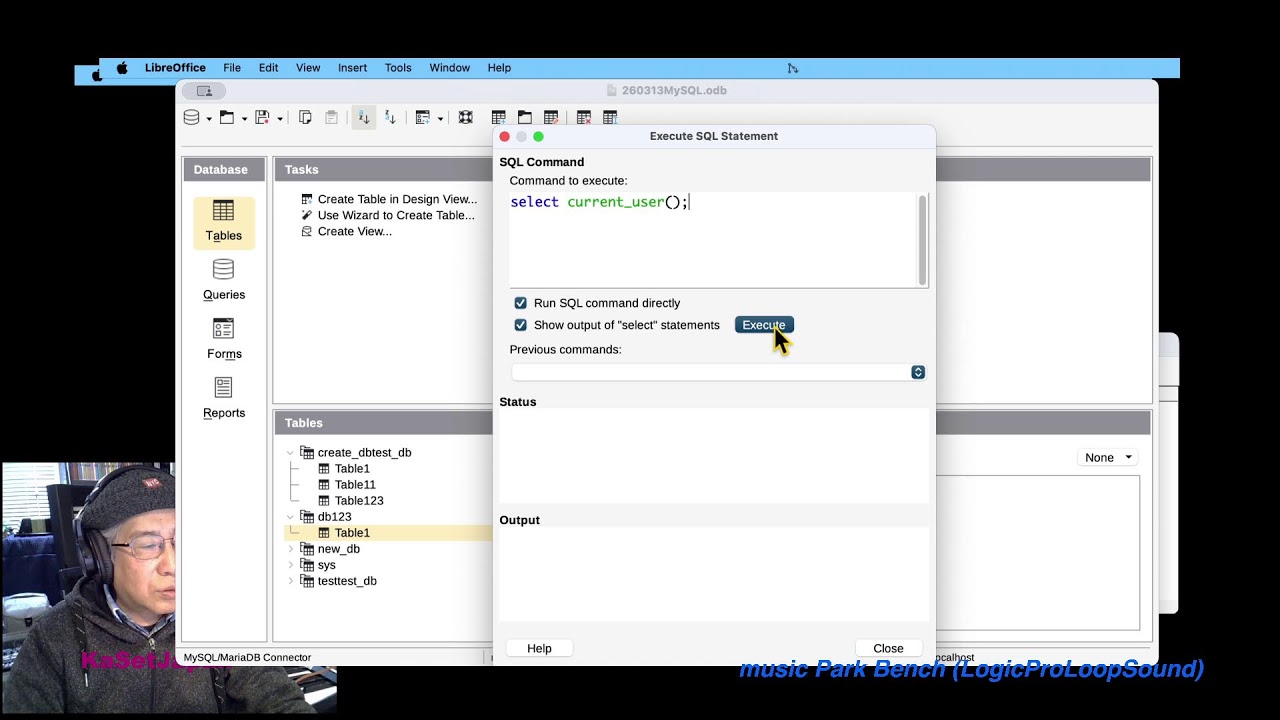Collapse the db123 tree node

(x=291, y=517)
